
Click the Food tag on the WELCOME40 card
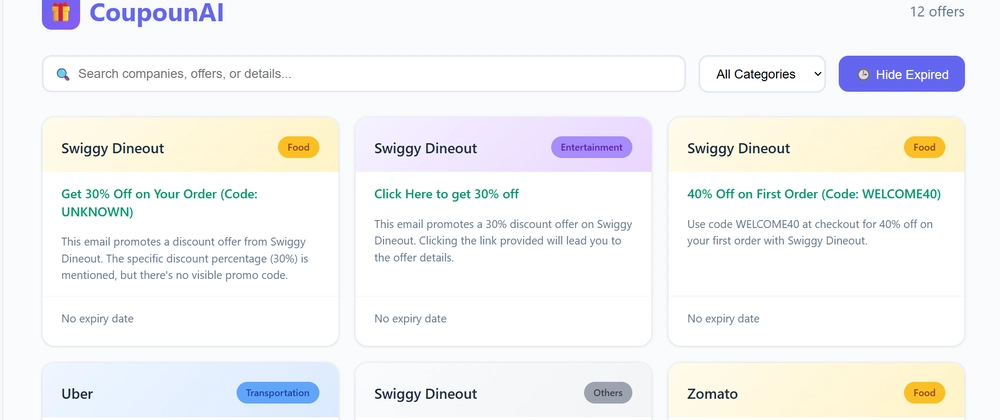[924, 147]
